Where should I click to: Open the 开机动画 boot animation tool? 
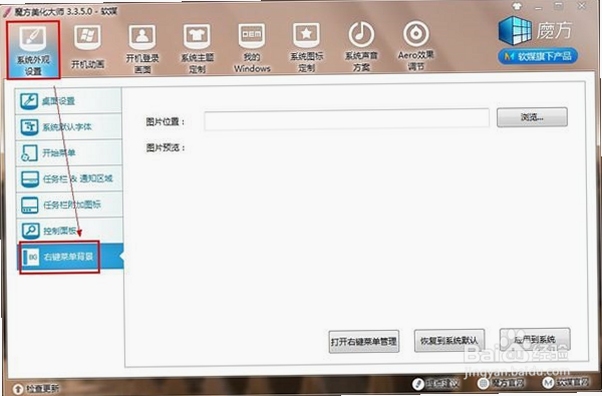(x=88, y=46)
